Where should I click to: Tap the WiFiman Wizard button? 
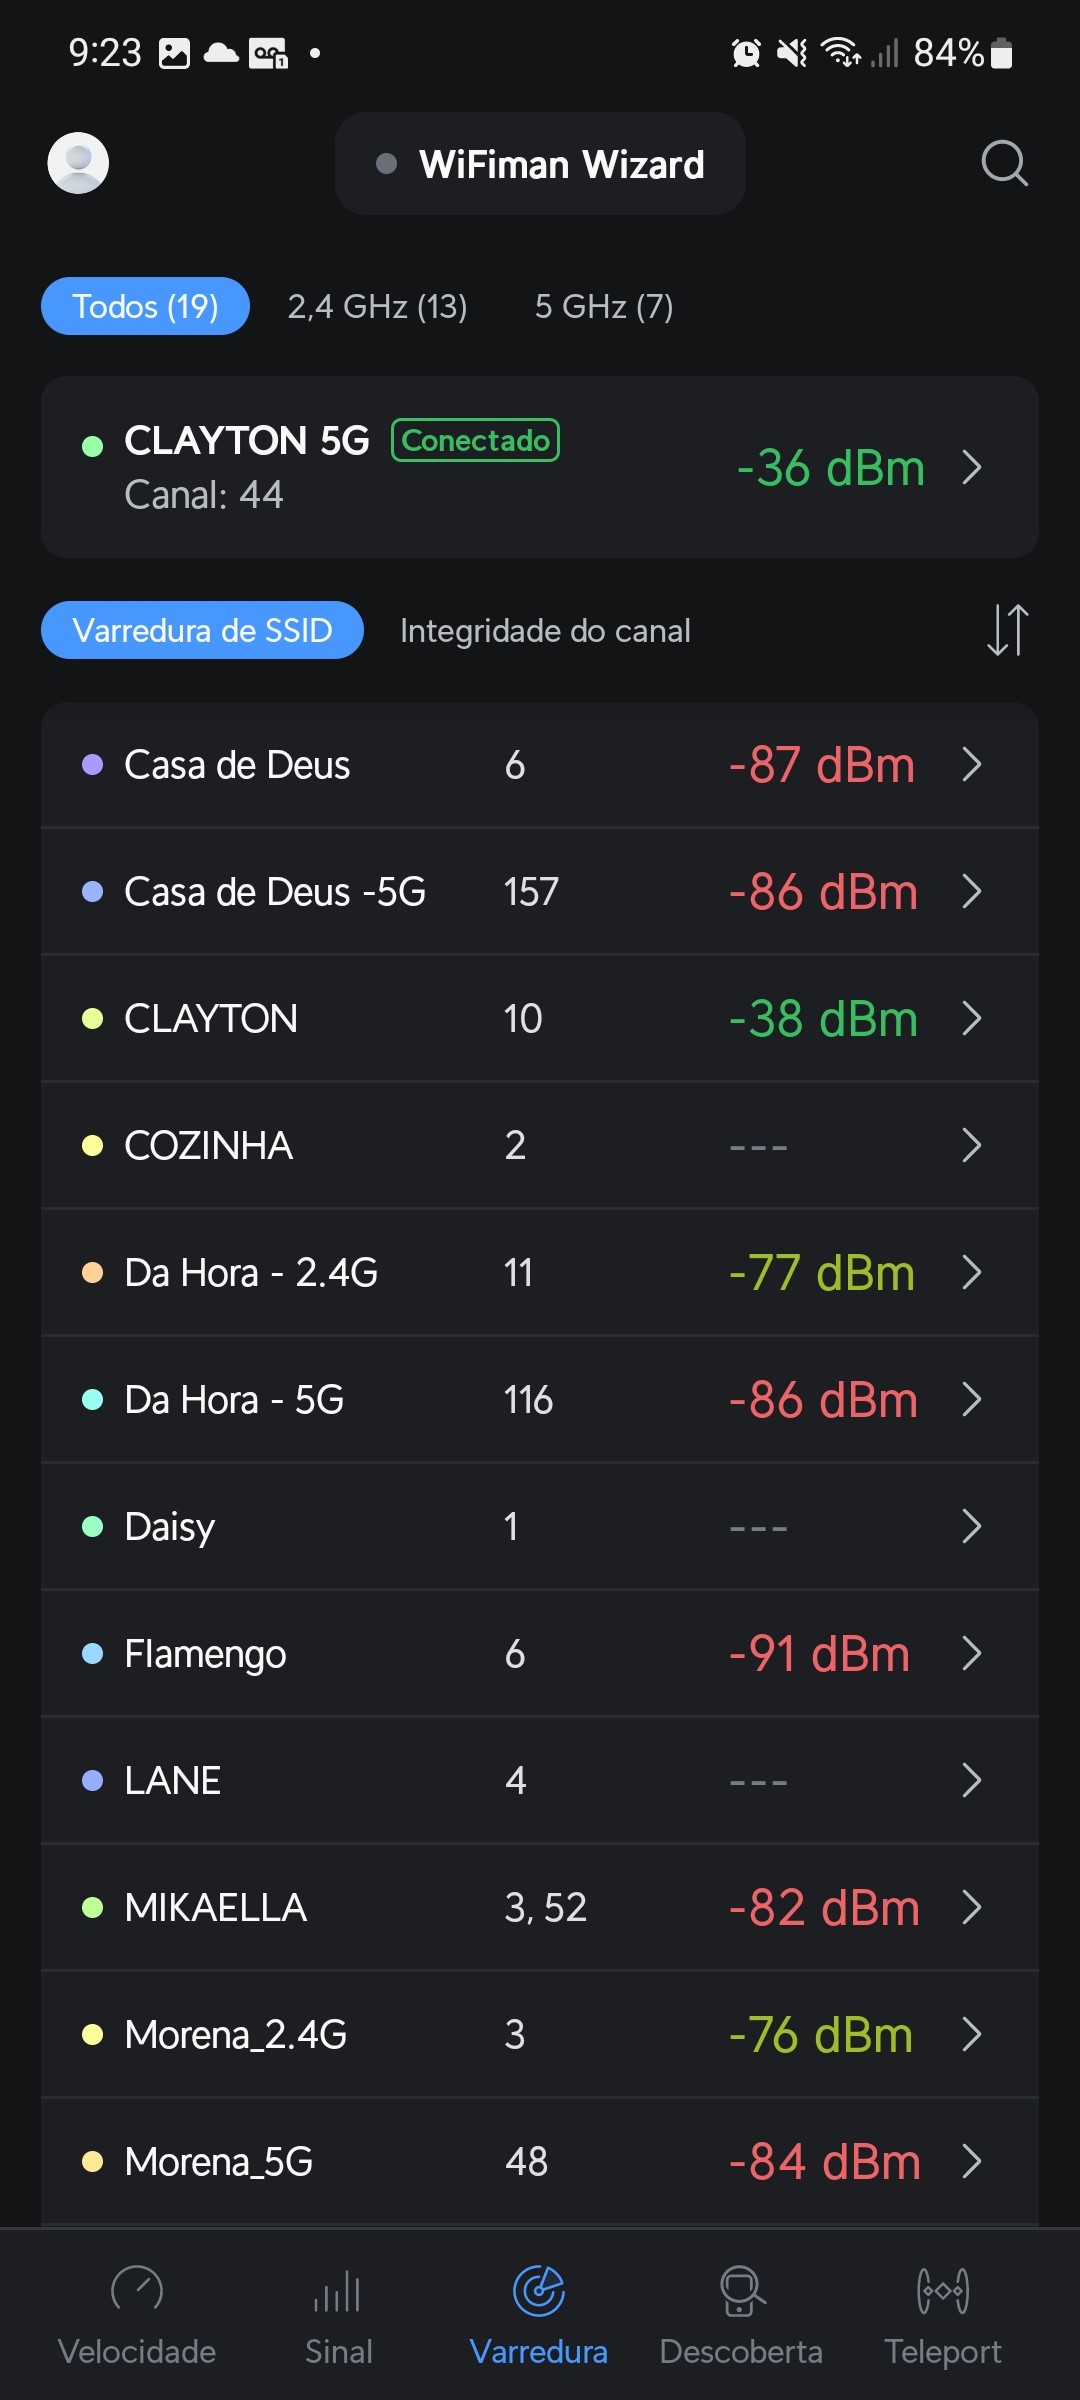point(540,164)
